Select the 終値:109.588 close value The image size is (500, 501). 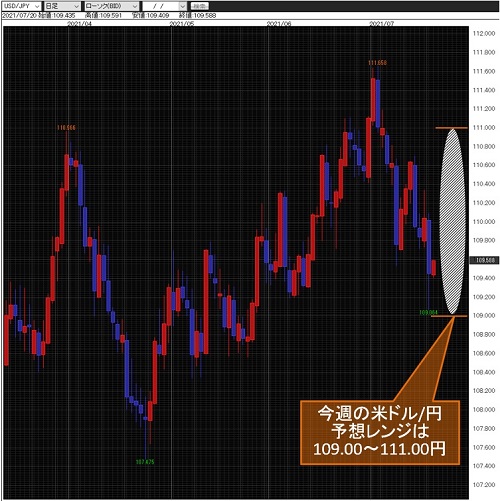(198, 15)
